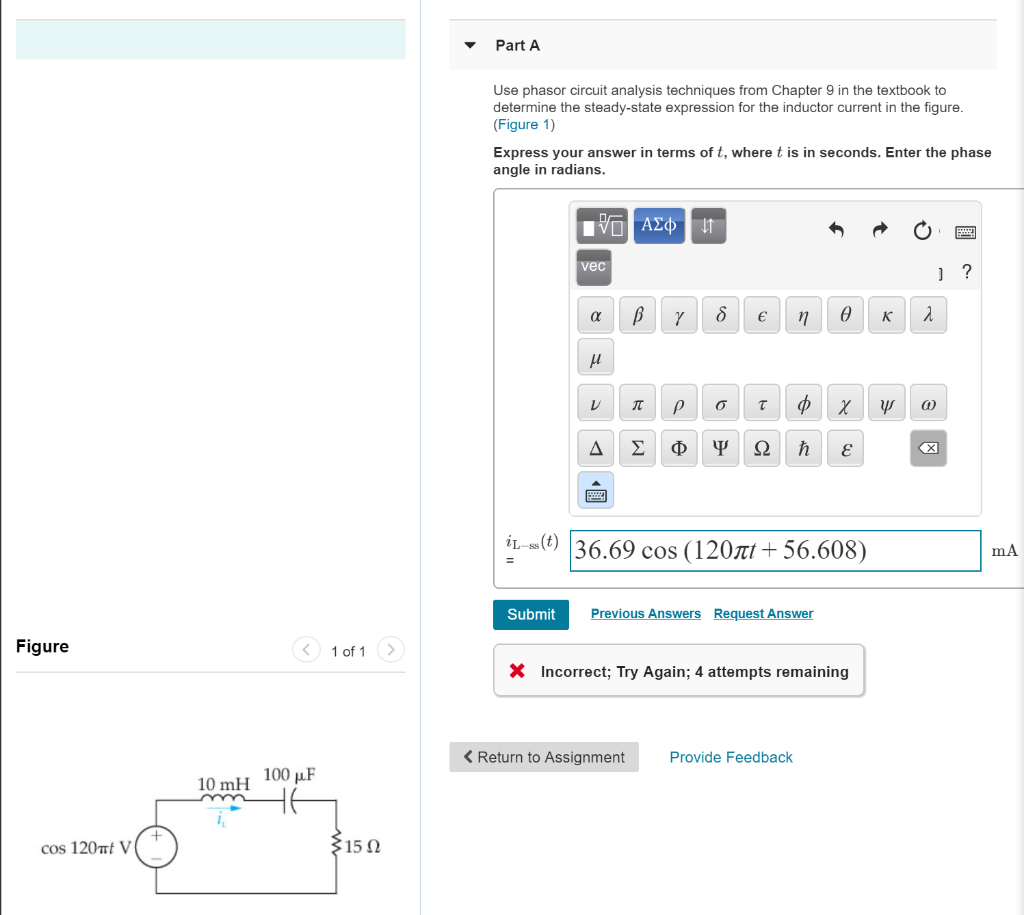Click the previous figure arrow
The height and width of the screenshot is (915, 1024).
[306, 649]
